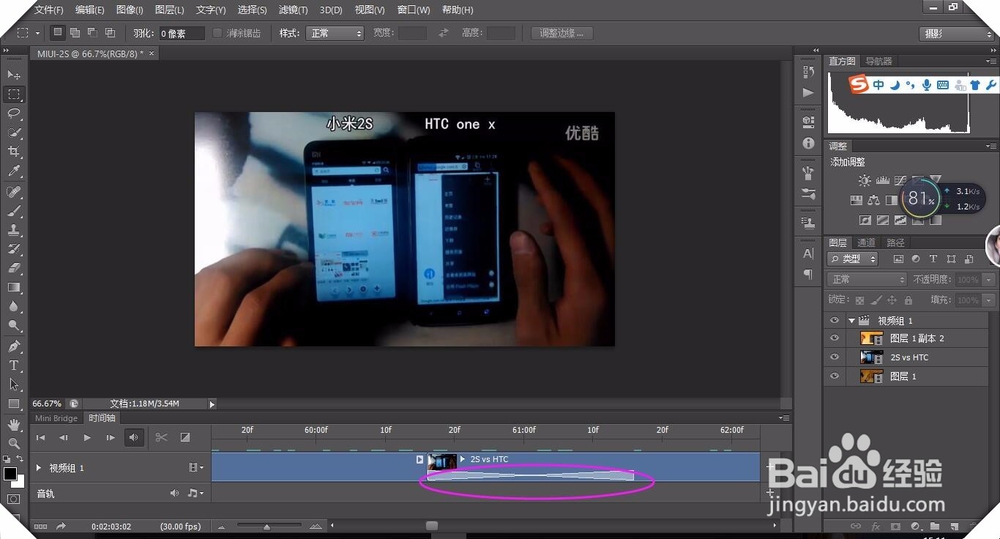This screenshot has height=539, width=1000.
Task: Select the Rectangular Marquee tool in toolbox
Action: click(13, 94)
